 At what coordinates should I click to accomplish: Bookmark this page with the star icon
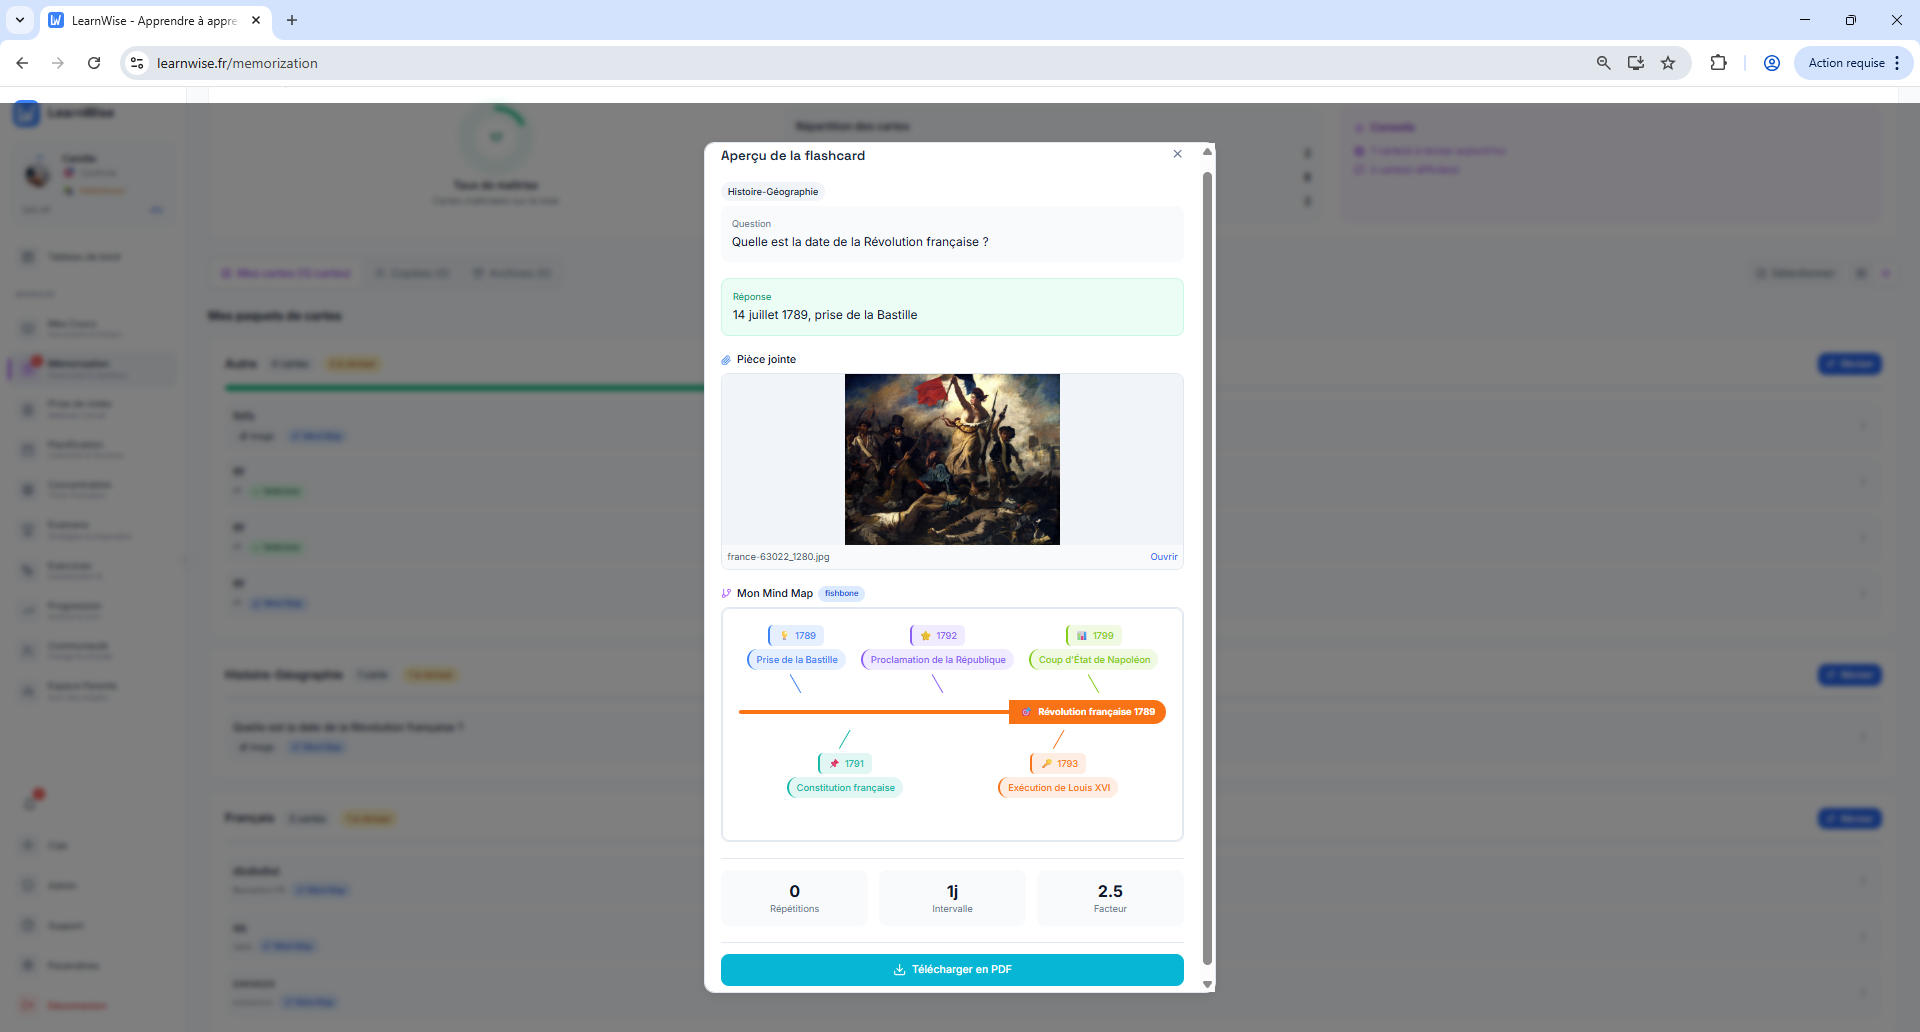click(x=1668, y=63)
